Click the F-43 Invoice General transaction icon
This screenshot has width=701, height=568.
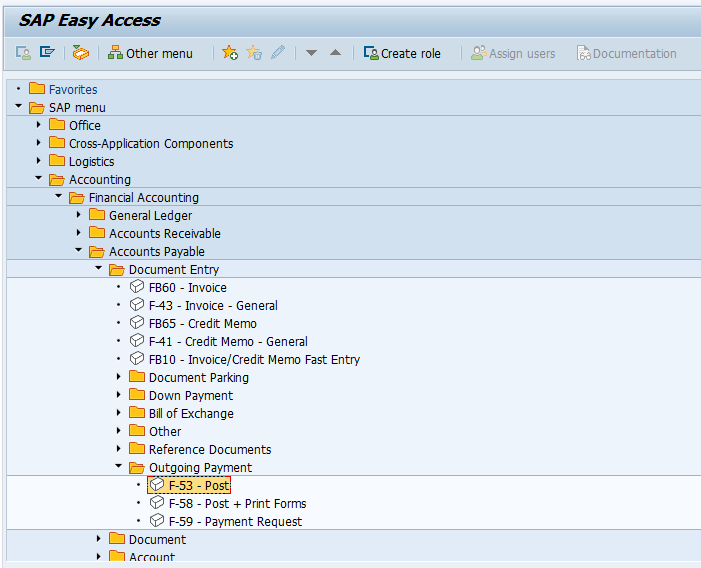point(137,304)
